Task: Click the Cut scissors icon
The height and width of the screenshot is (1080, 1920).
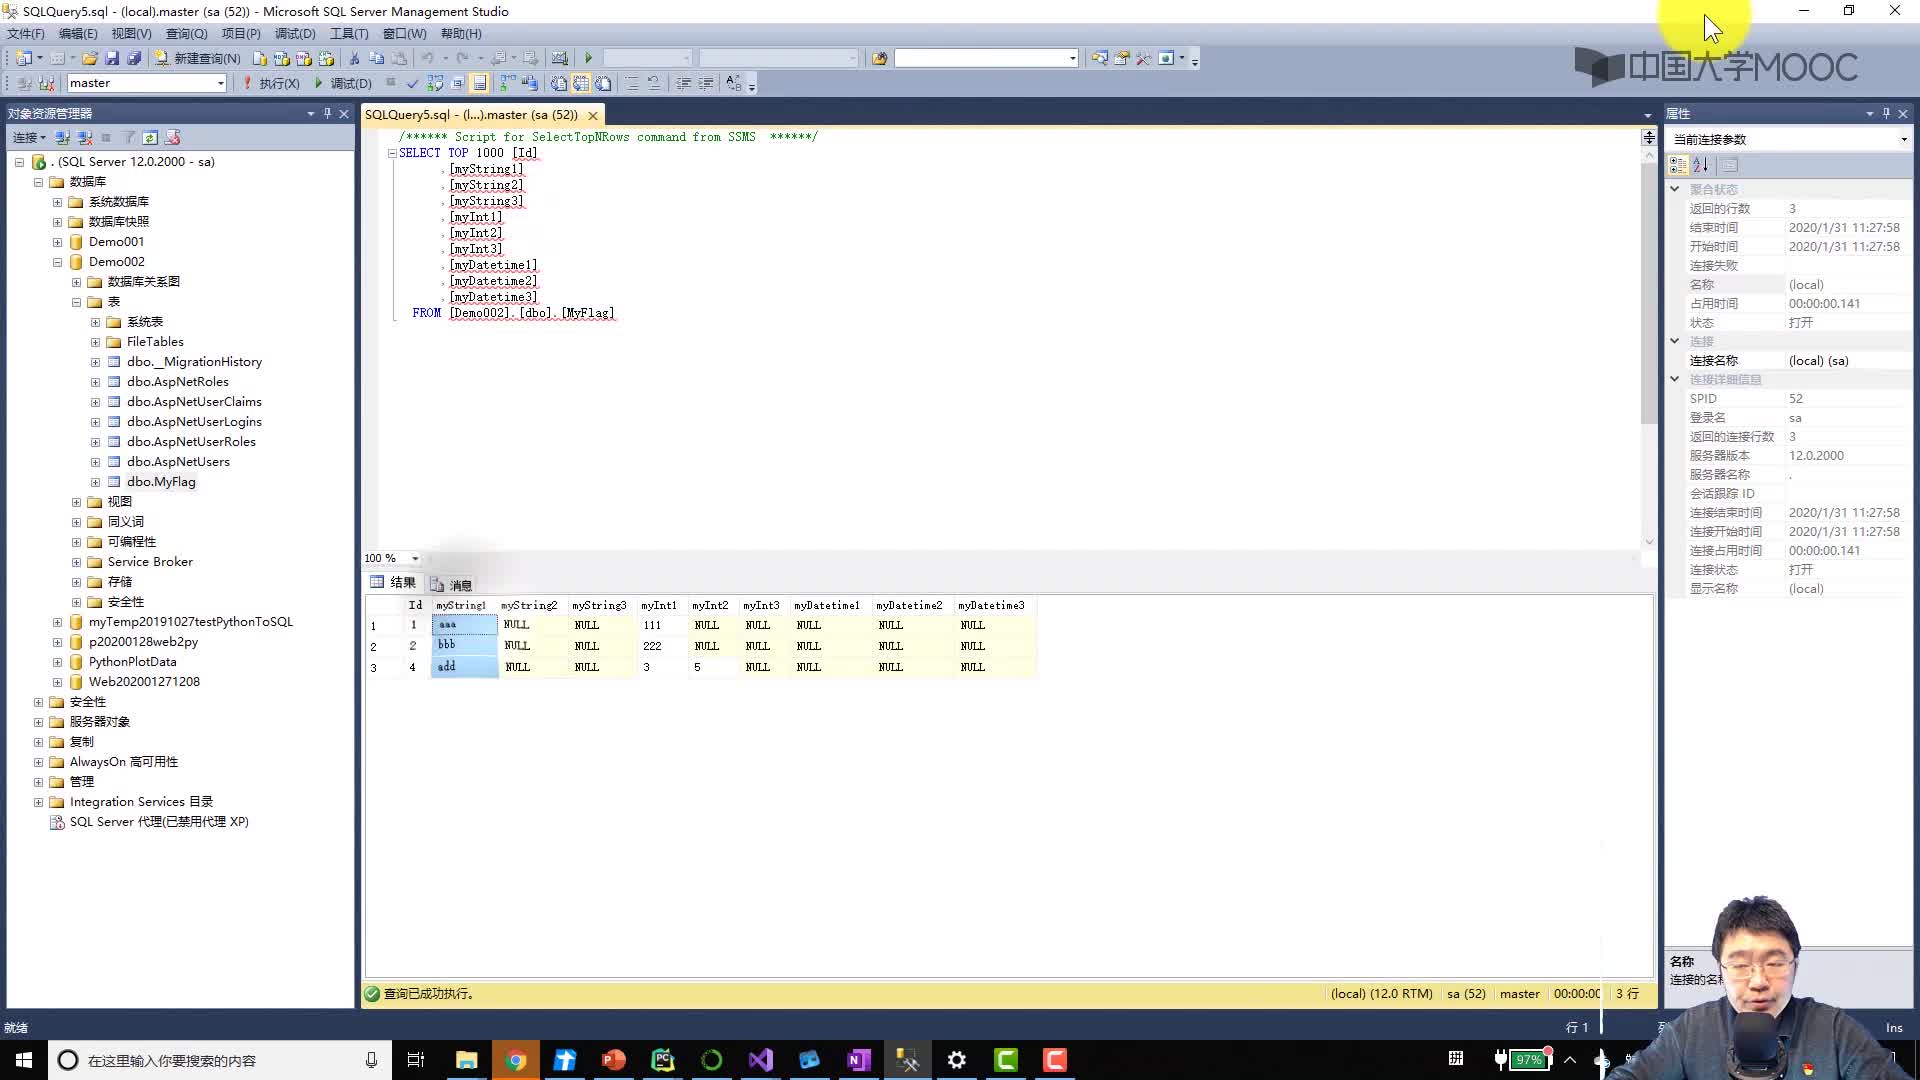Action: (x=354, y=58)
